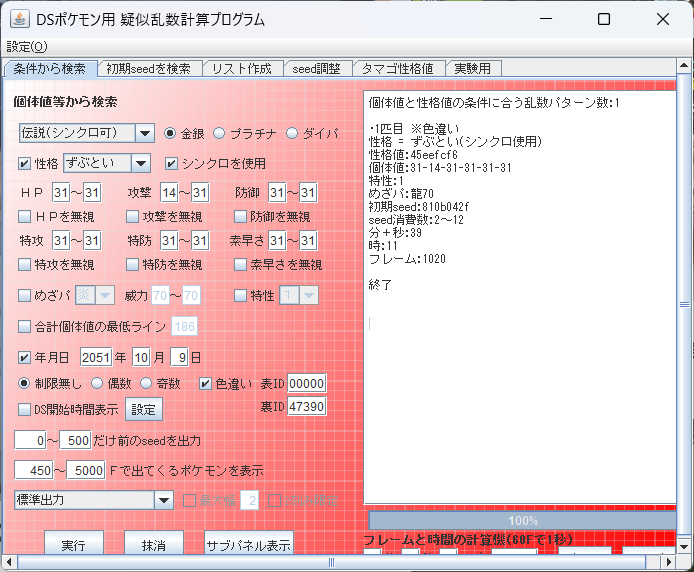Viewport: 694px width, 572px height.
Task: Switch to the タマゴ性格値 tab
Action: coord(397,69)
